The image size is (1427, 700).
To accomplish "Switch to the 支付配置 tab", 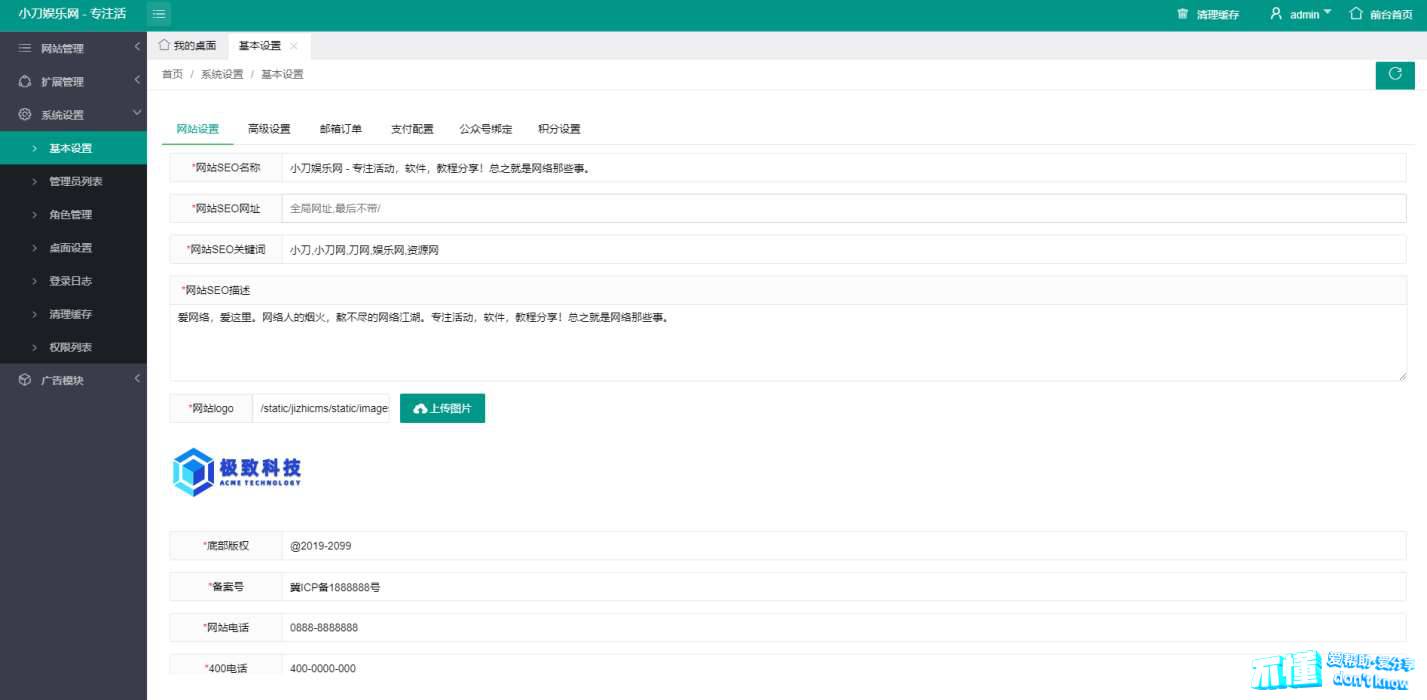I will 412,129.
